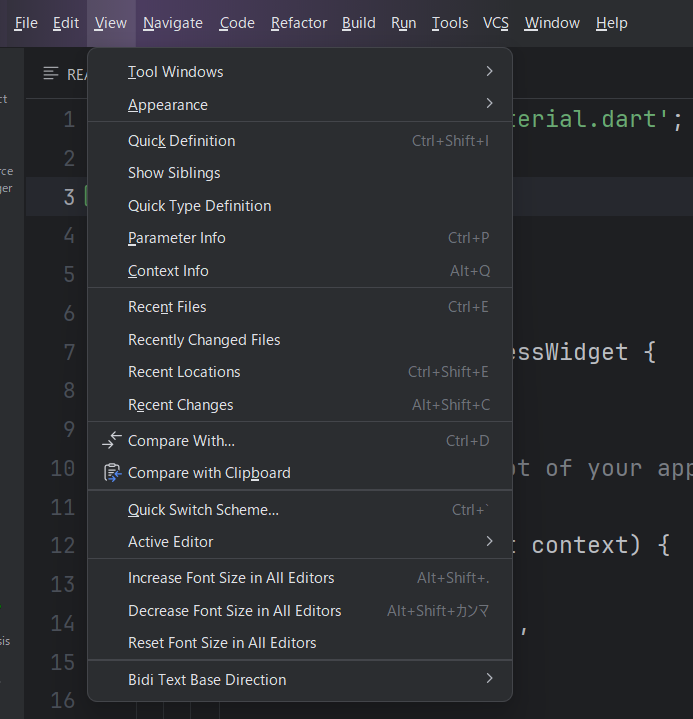This screenshot has height=719, width=693.
Task: Open the Navigate menu in the menu bar
Action: click(x=172, y=23)
